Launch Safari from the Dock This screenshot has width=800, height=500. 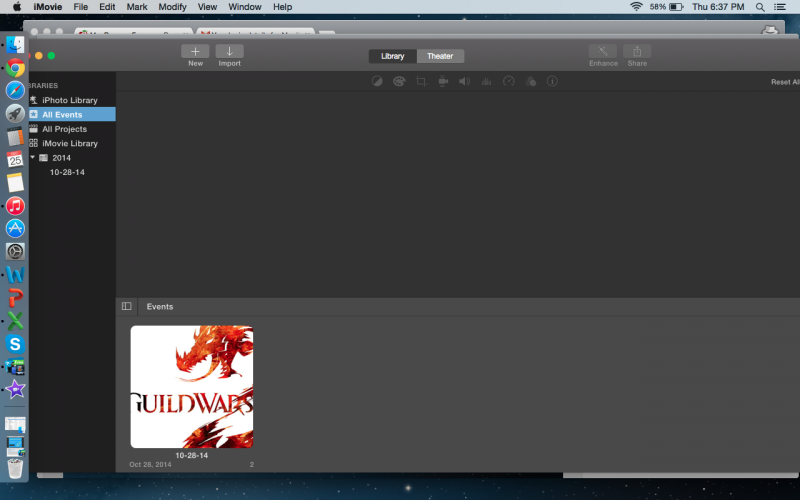point(15,90)
